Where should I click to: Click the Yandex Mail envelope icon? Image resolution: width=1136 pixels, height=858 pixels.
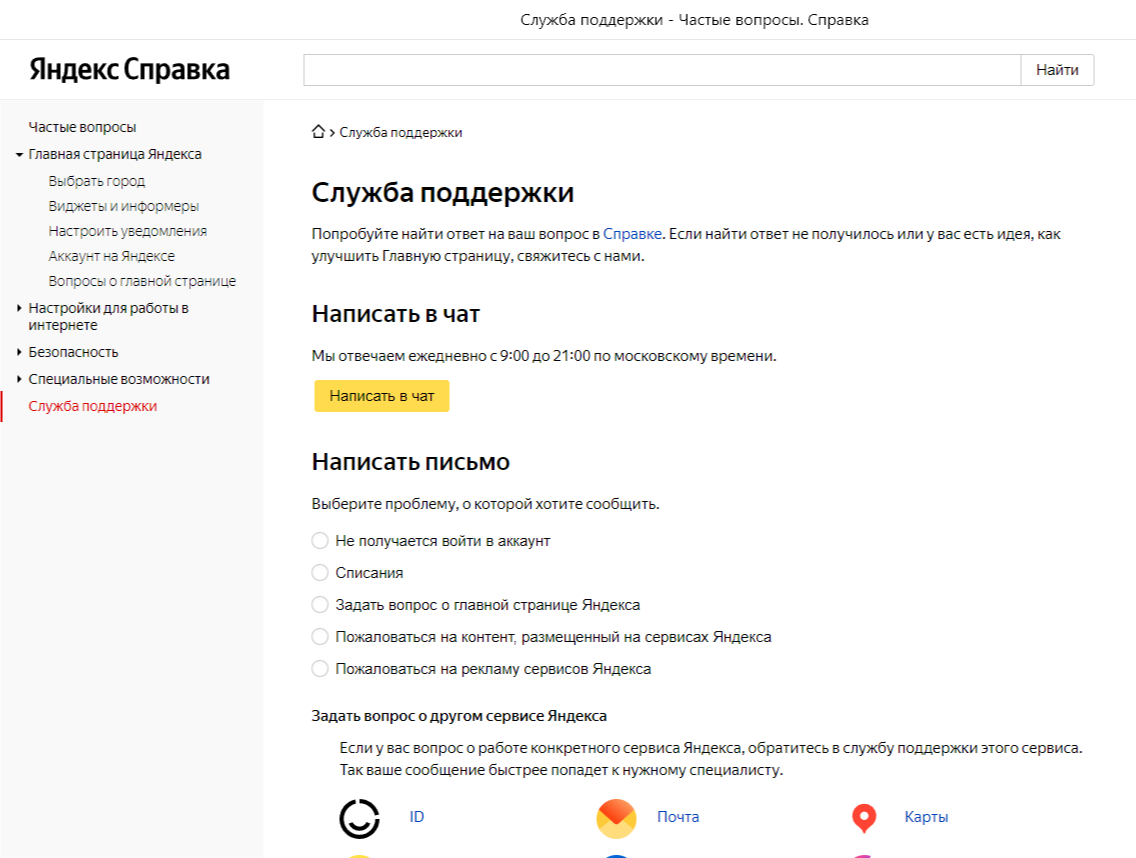[x=616, y=818]
